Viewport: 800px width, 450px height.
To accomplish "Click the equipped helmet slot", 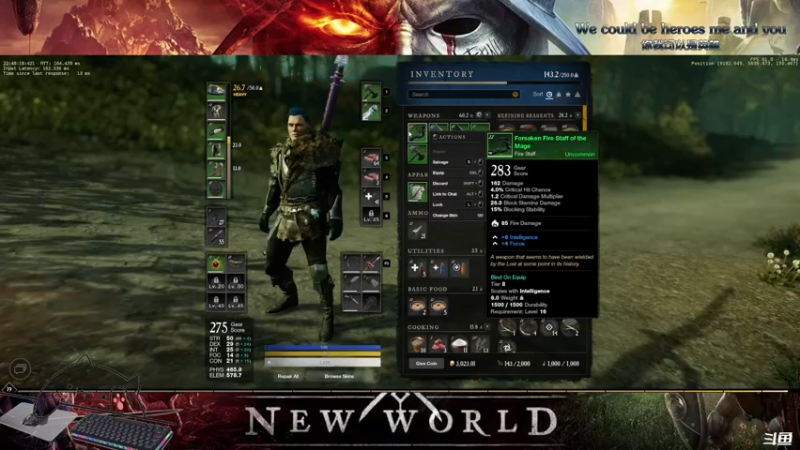I will pos(216,91).
